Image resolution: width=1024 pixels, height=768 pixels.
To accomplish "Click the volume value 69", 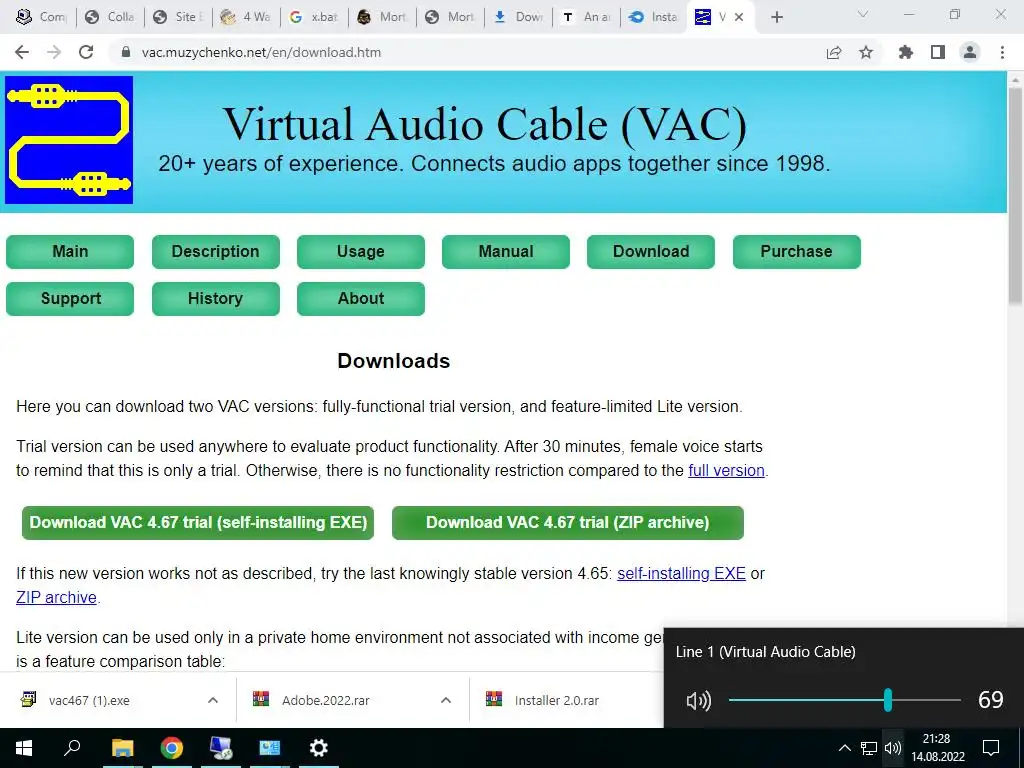I will pos(991,700).
